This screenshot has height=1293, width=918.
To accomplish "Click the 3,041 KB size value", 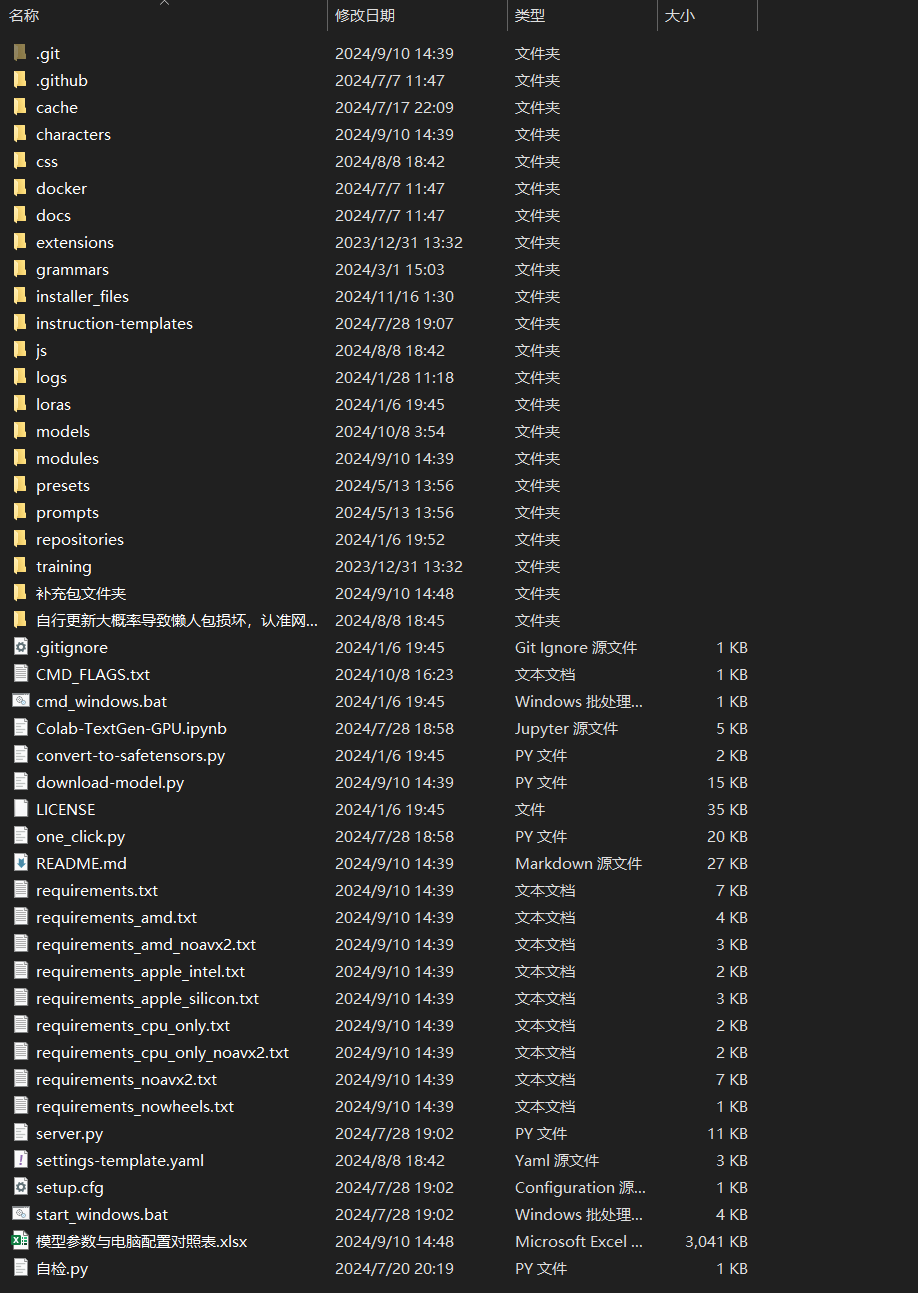I will [x=716, y=1241].
